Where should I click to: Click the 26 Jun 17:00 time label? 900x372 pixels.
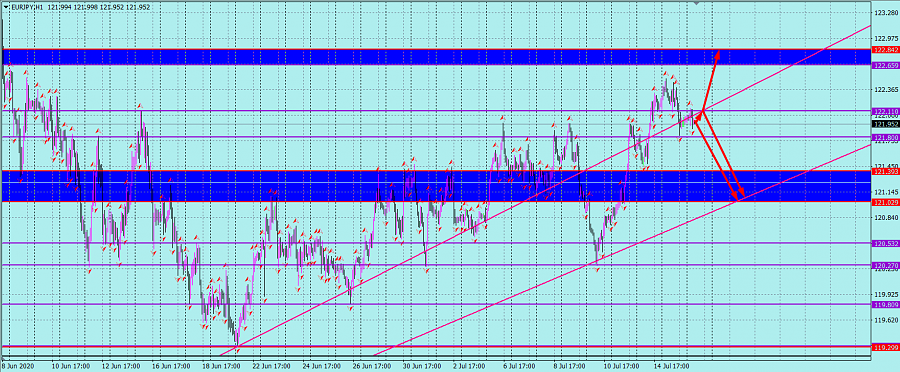click(x=371, y=365)
